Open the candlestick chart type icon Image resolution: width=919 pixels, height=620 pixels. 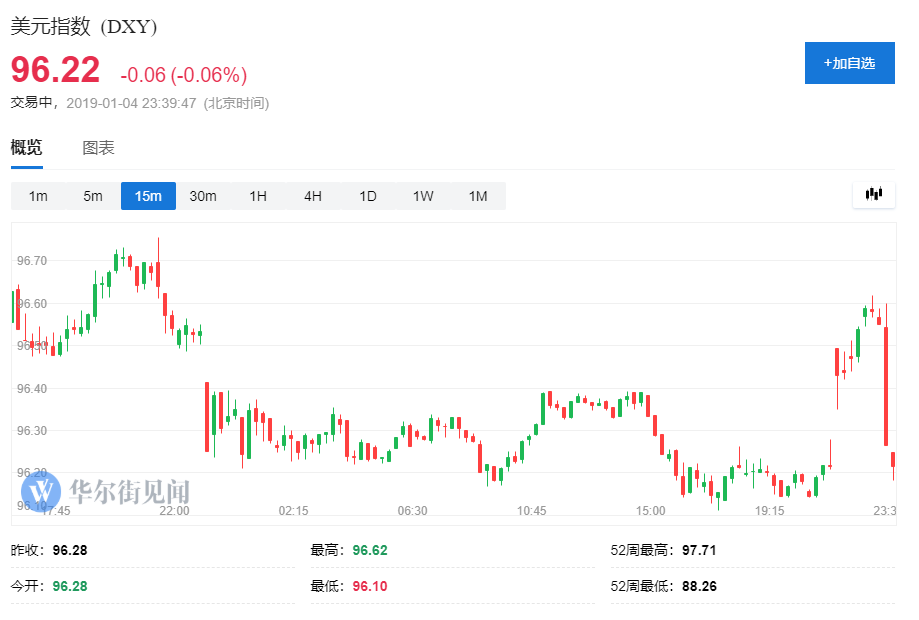[x=874, y=195]
